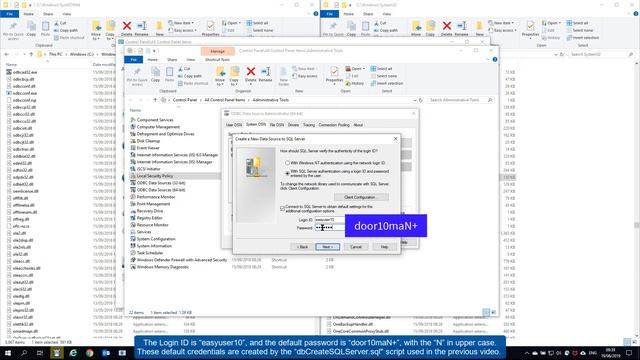Select Performance Monitor item
Screen dimensions: 640x360
coord(156,197)
